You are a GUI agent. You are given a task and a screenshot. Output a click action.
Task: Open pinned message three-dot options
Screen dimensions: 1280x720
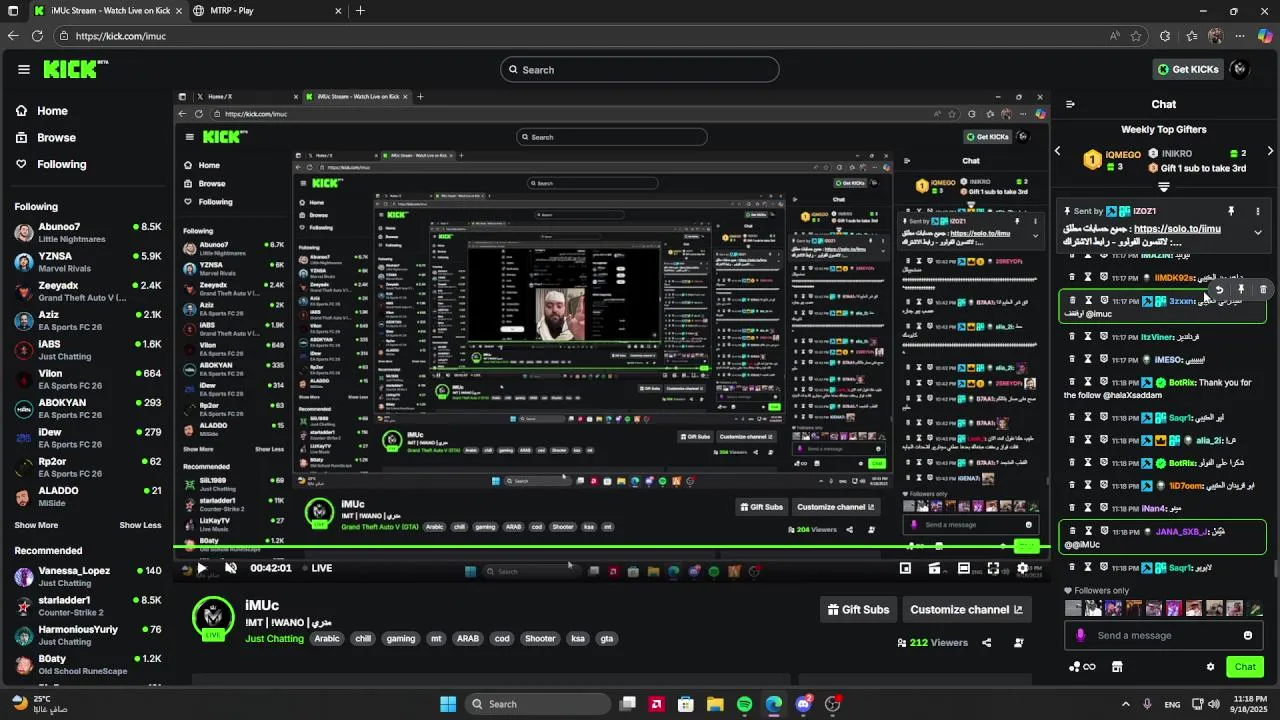(x=1258, y=211)
